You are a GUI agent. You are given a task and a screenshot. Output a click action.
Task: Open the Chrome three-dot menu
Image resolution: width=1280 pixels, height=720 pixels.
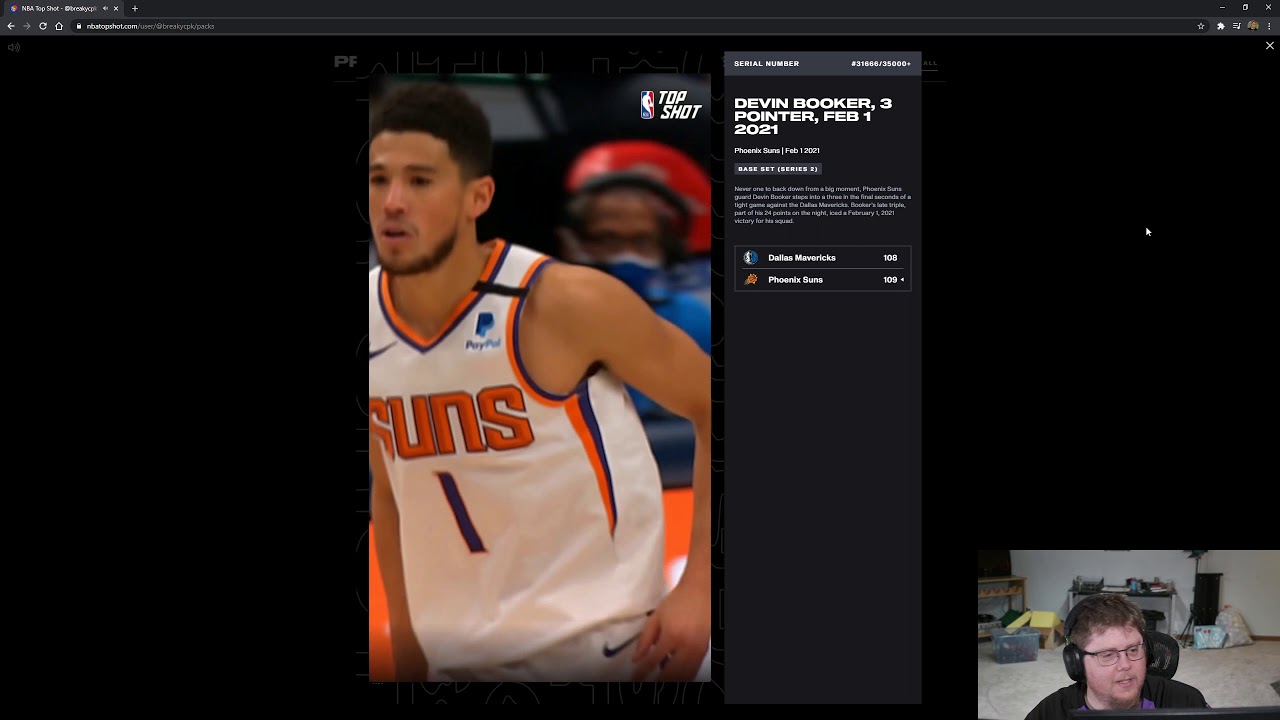[1269, 26]
